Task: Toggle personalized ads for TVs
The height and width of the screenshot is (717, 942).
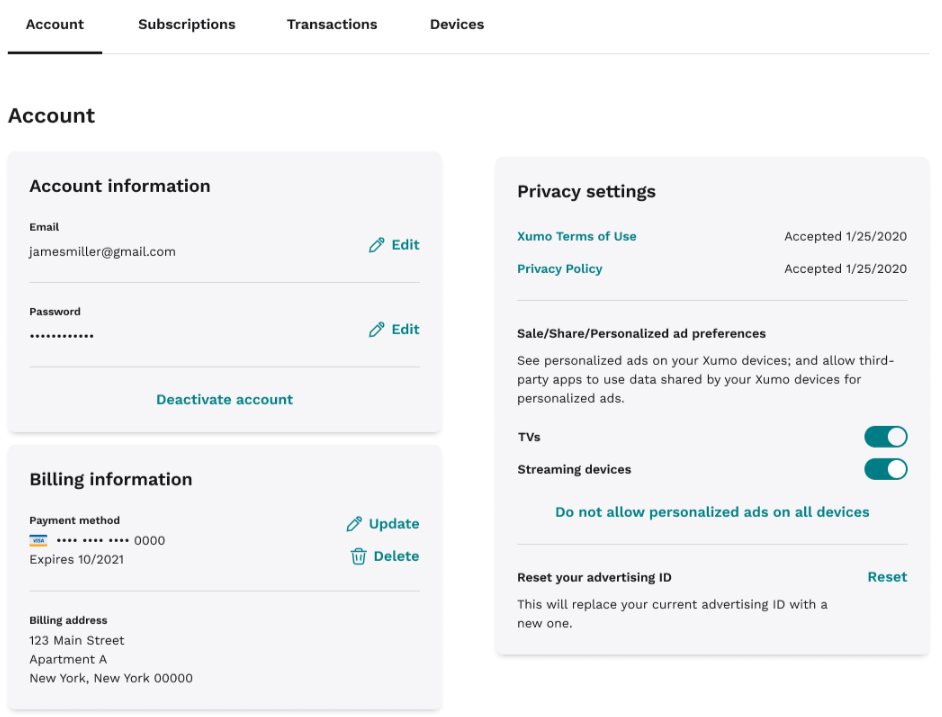Action: [886, 437]
